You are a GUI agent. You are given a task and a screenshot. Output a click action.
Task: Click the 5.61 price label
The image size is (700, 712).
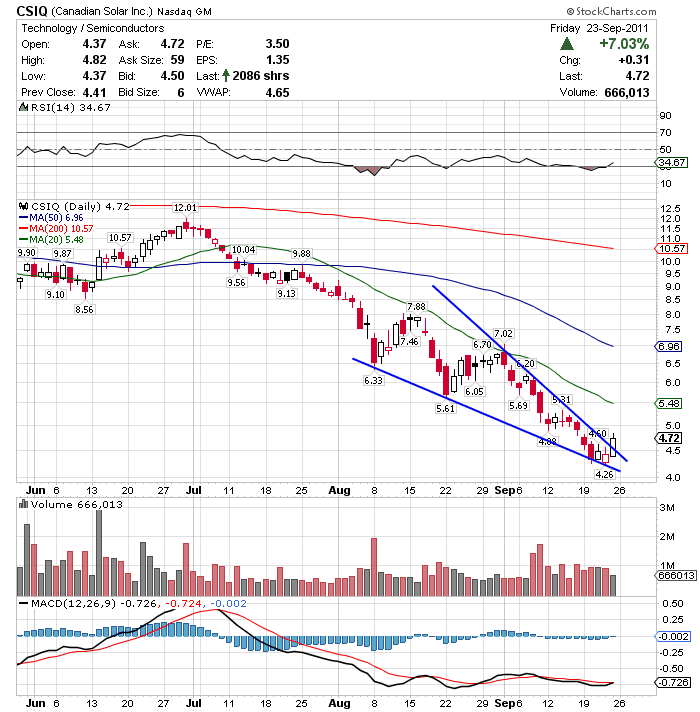445,408
